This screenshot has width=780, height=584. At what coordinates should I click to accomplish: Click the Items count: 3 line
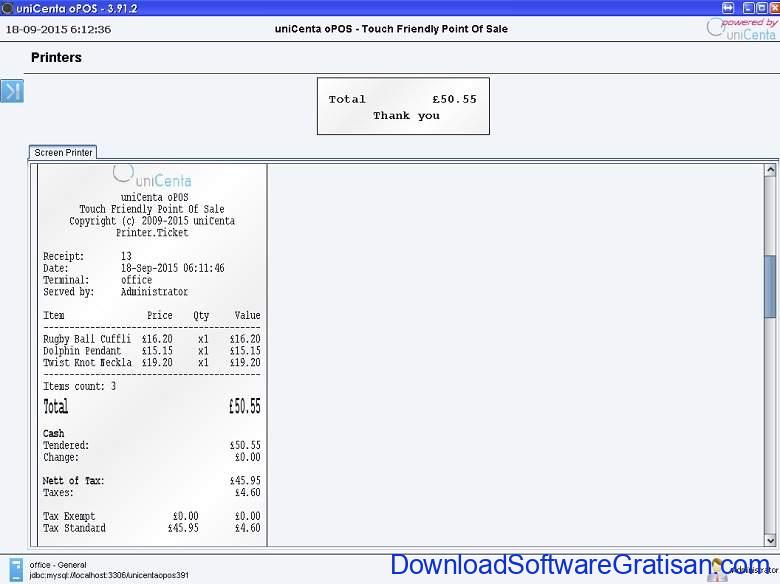[x=80, y=386]
